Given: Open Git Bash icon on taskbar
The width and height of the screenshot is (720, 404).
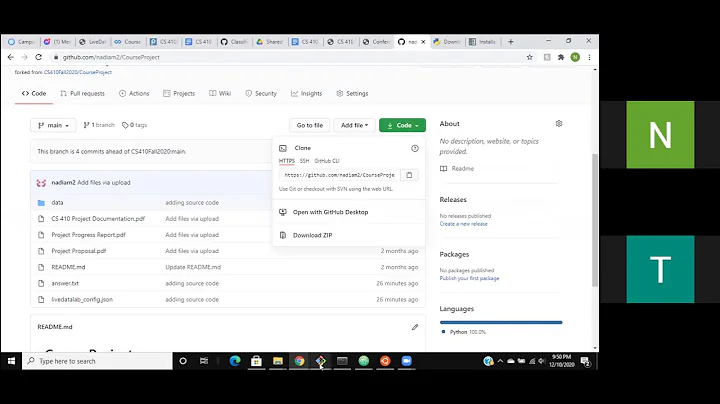Looking at the screenshot, I should tap(321, 361).
